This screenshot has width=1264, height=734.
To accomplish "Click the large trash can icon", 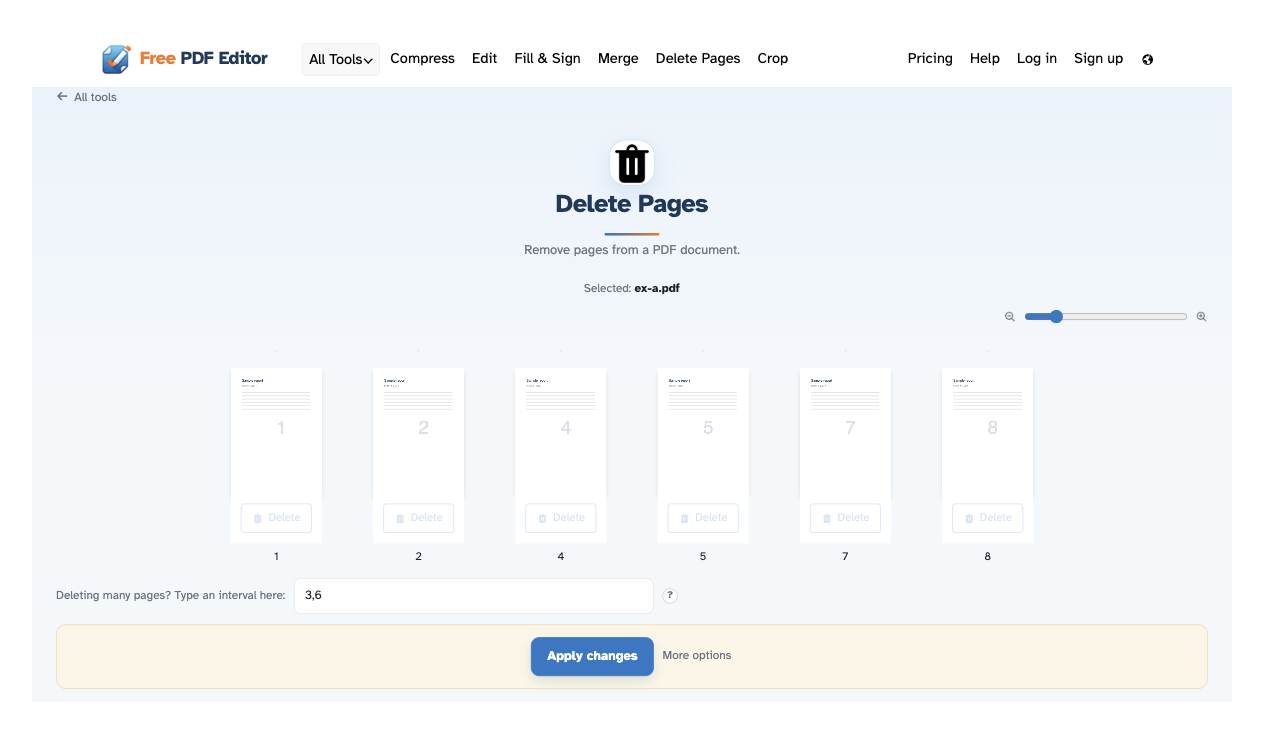I will 632,163.
